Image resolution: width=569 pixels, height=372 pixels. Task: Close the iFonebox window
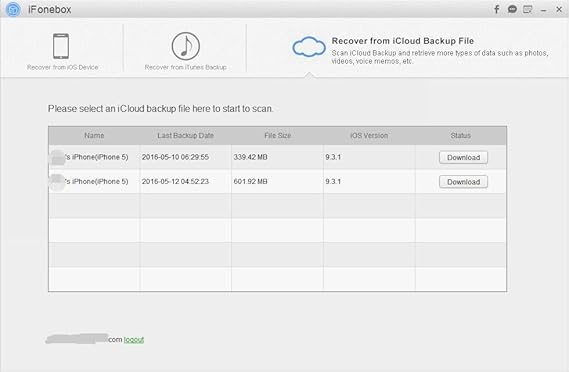coord(559,9)
